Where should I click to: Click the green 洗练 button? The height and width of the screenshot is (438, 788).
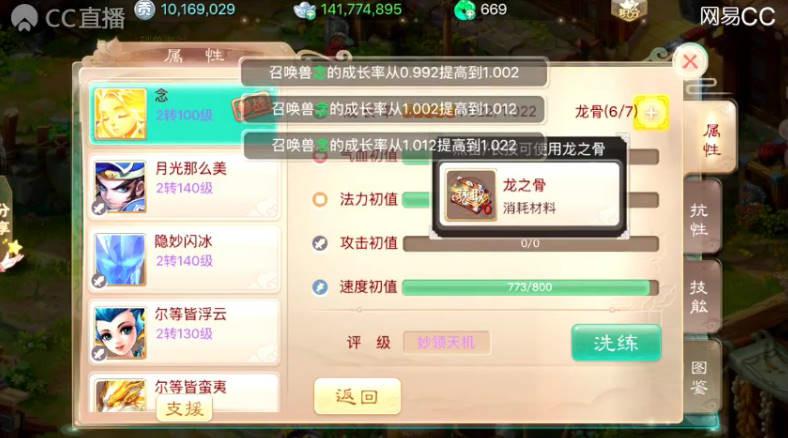(x=616, y=343)
